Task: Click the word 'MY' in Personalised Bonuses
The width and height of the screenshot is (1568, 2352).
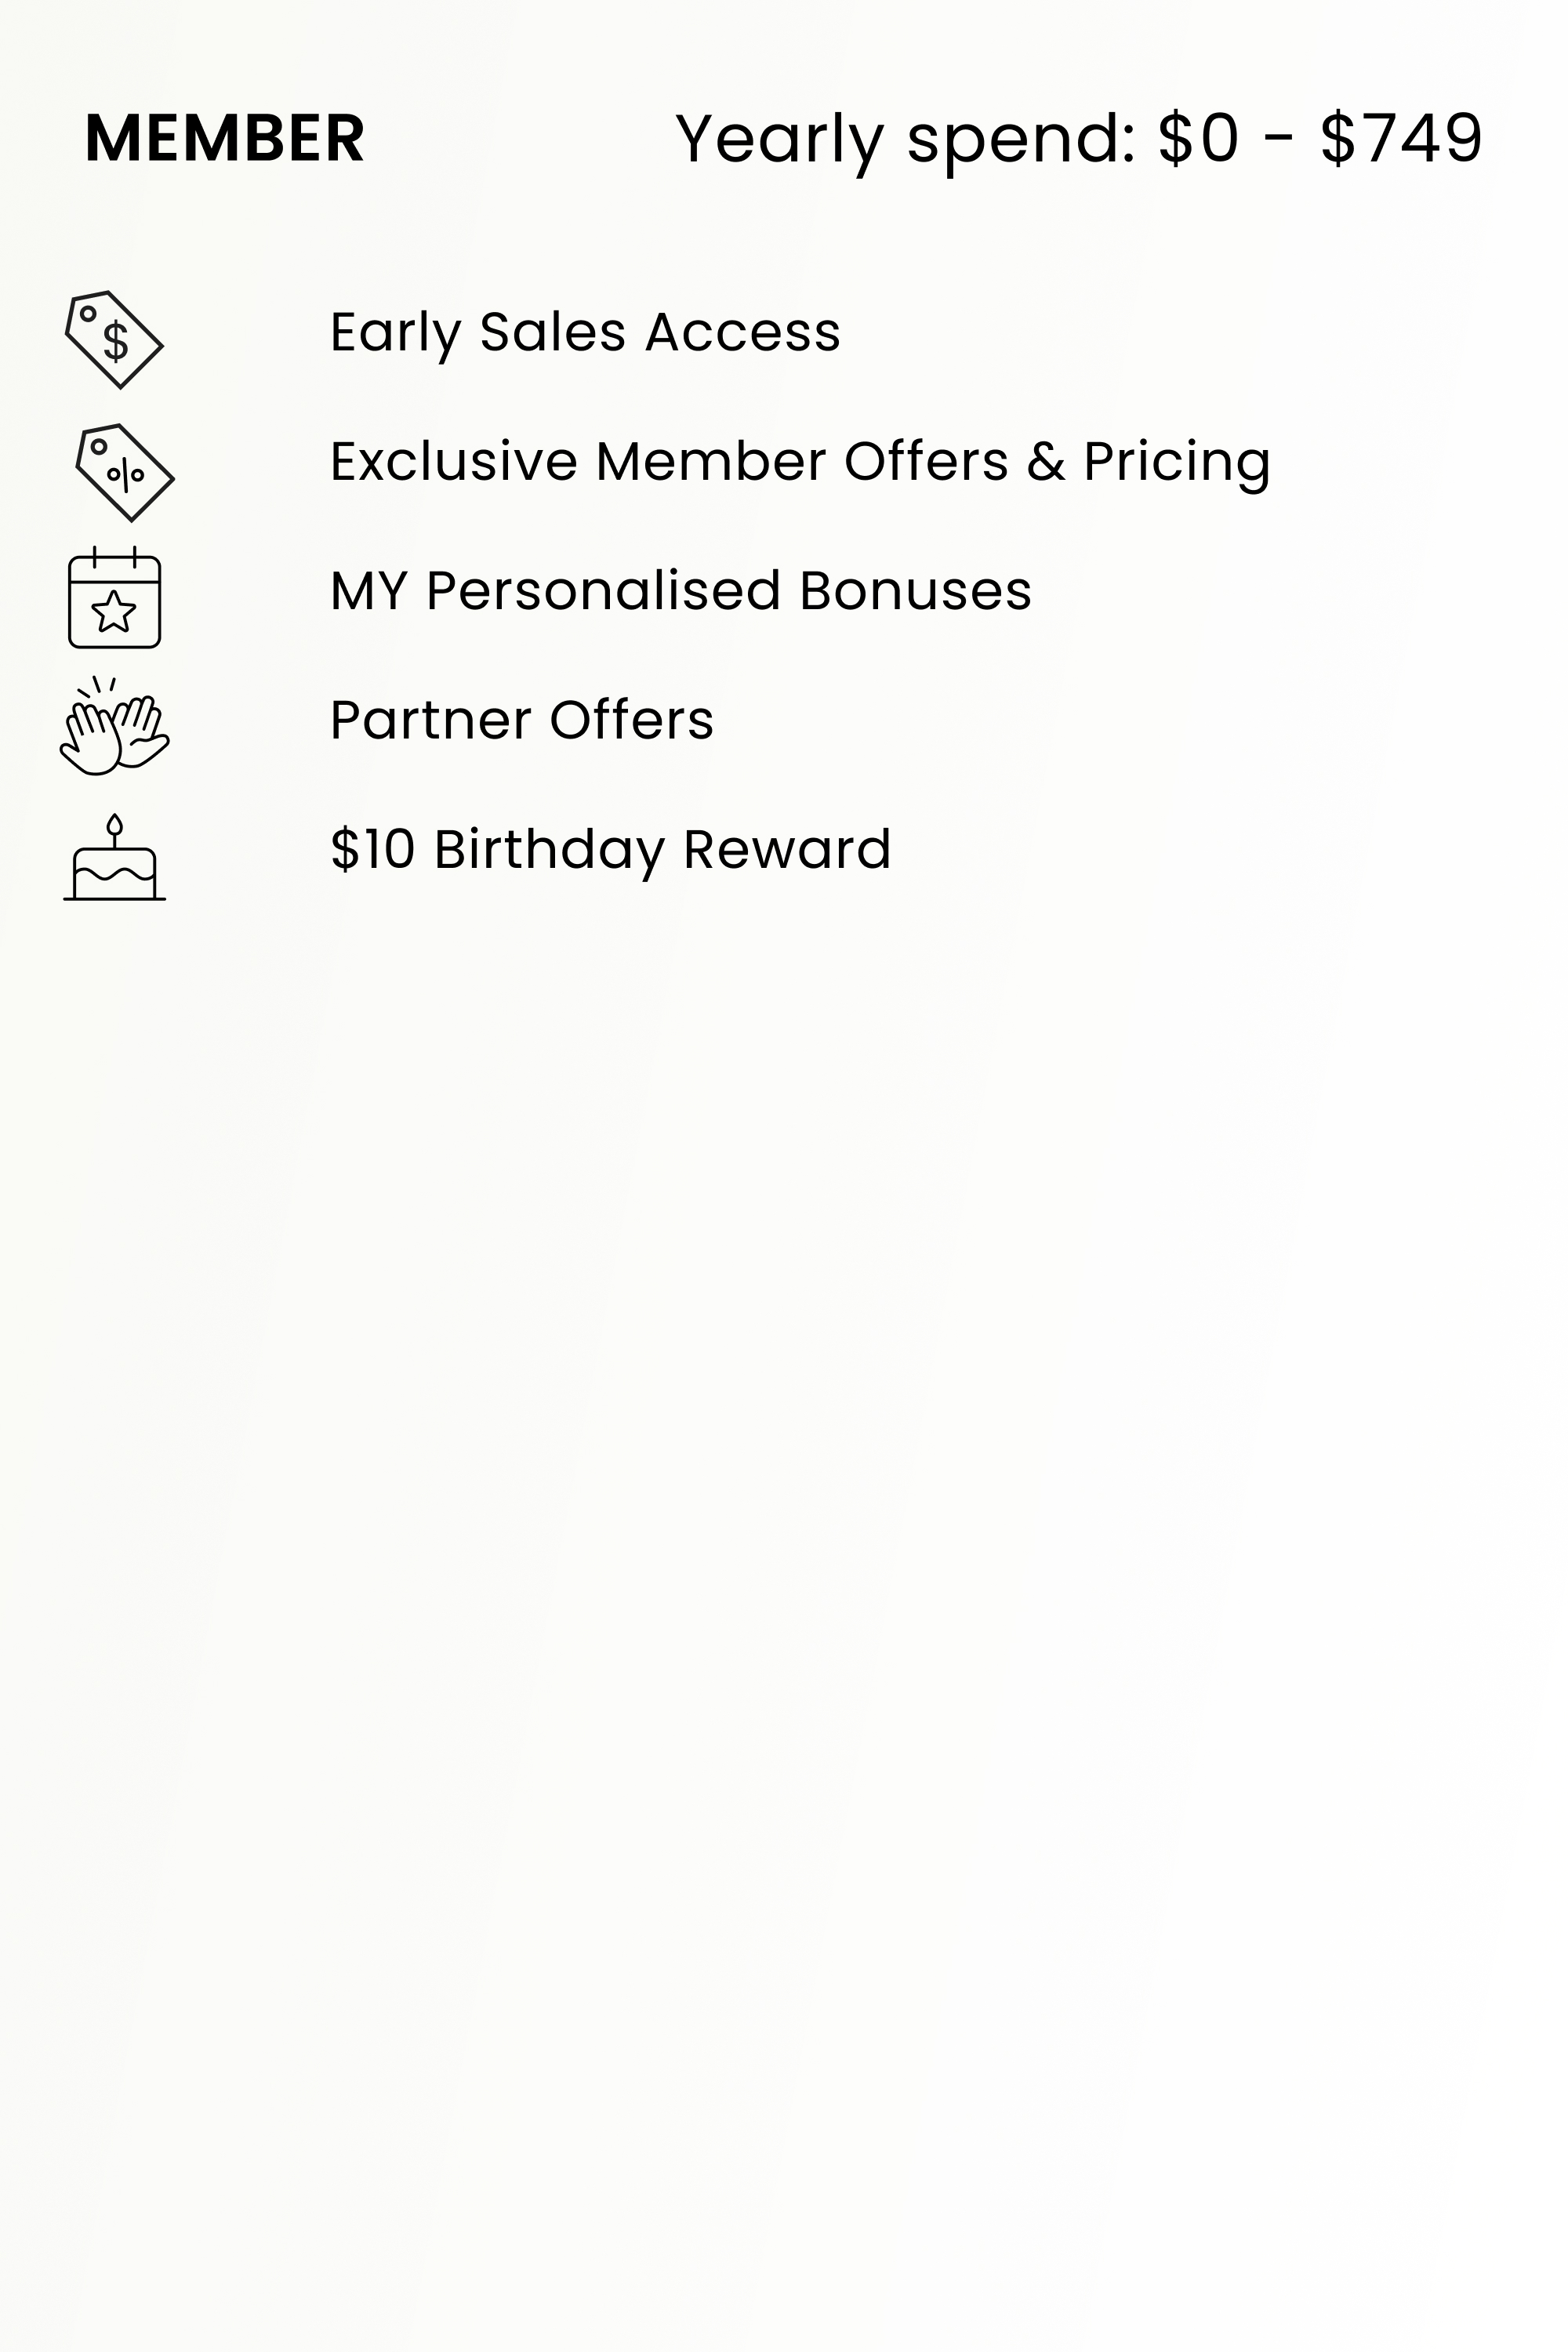Action: coord(369,591)
